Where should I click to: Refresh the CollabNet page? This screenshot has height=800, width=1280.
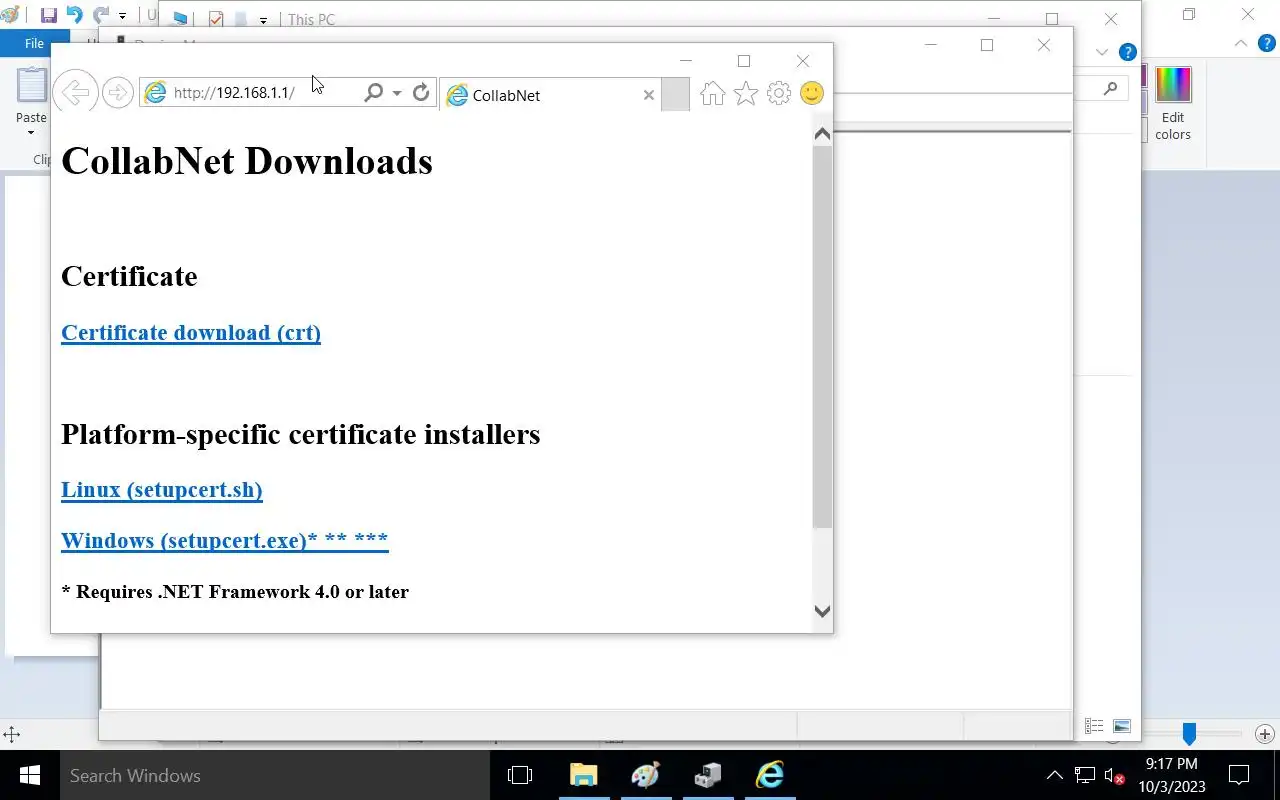point(421,93)
